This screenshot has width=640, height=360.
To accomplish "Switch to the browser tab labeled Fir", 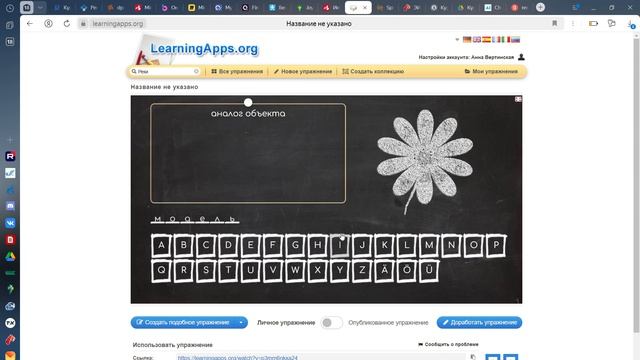I will coord(250,7).
